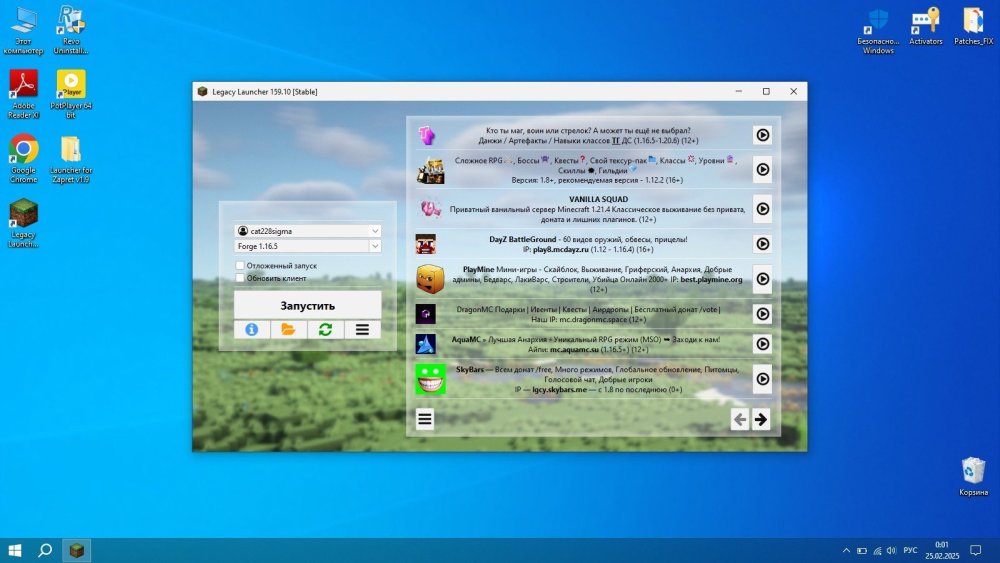The width and height of the screenshot is (1000, 563).
Task: Go to next server page arrow
Action: coord(761,419)
